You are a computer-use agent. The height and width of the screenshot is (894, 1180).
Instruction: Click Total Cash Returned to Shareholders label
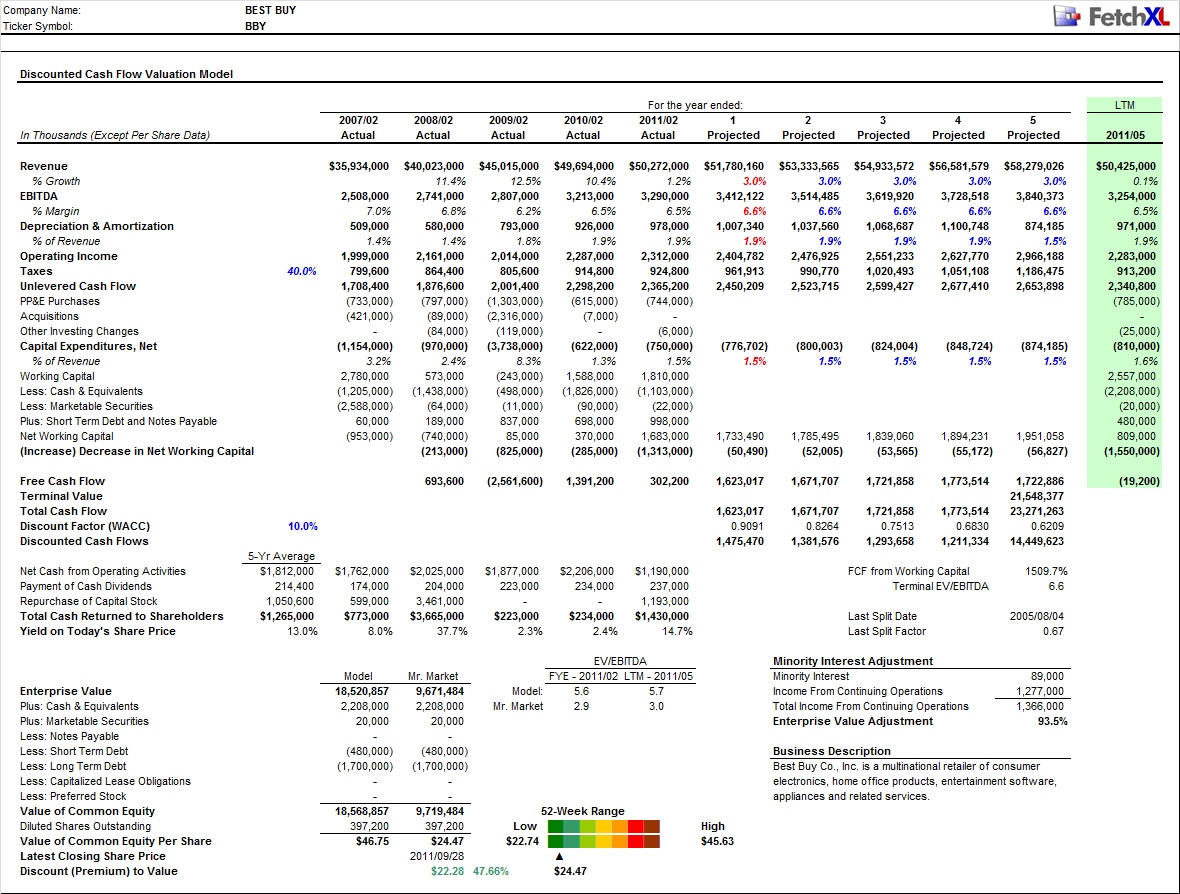[122, 616]
